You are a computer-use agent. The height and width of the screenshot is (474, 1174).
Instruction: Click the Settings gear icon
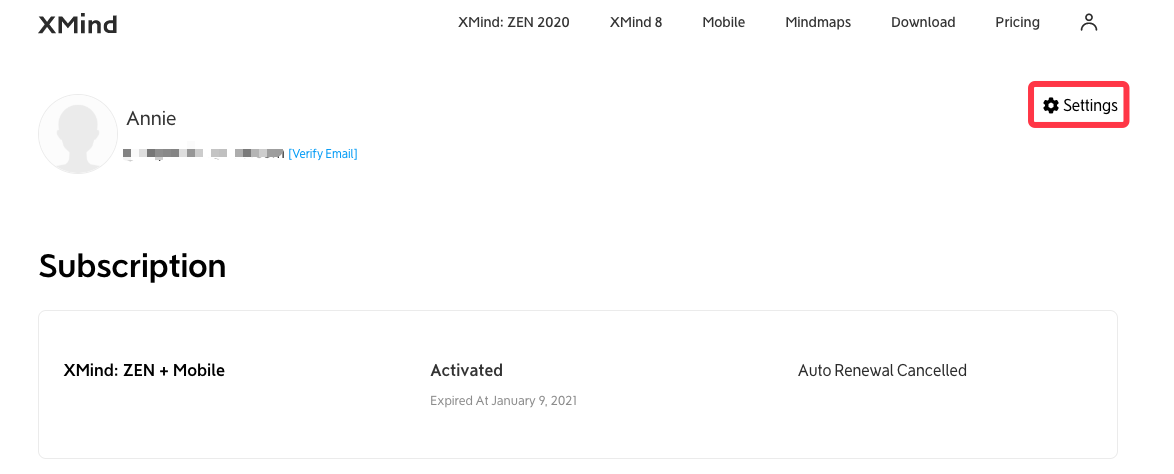1050,106
